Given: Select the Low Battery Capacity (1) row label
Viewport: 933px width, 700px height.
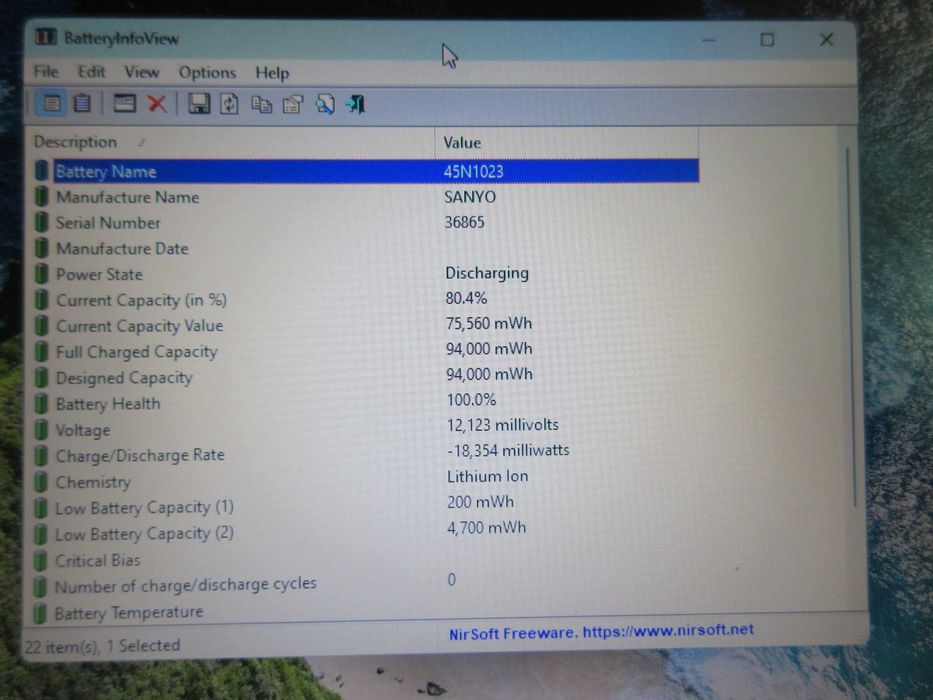Looking at the screenshot, I should click(144, 507).
